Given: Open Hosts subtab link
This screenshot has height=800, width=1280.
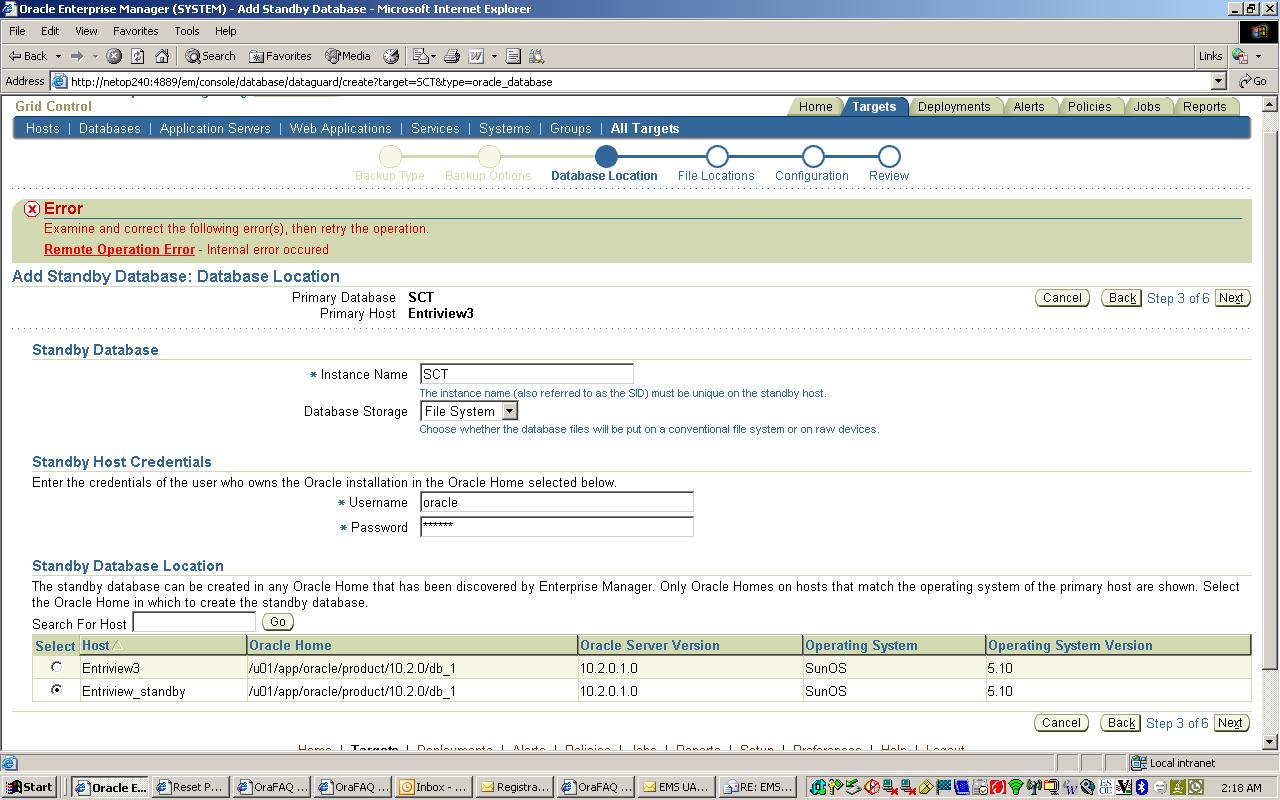Looking at the screenshot, I should pyautogui.click(x=42, y=128).
